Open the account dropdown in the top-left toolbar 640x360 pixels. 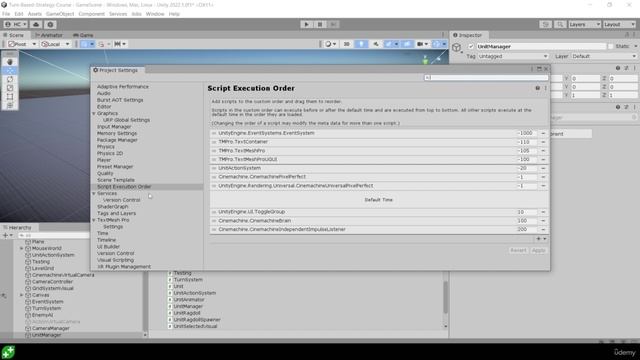16,24
